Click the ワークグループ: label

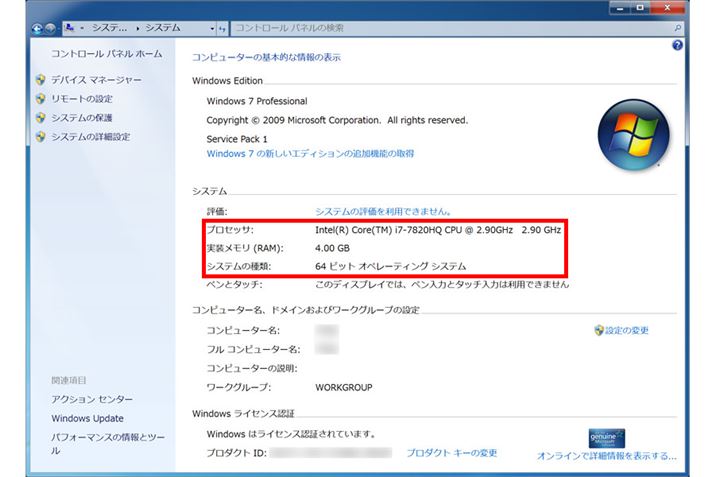click(x=238, y=388)
